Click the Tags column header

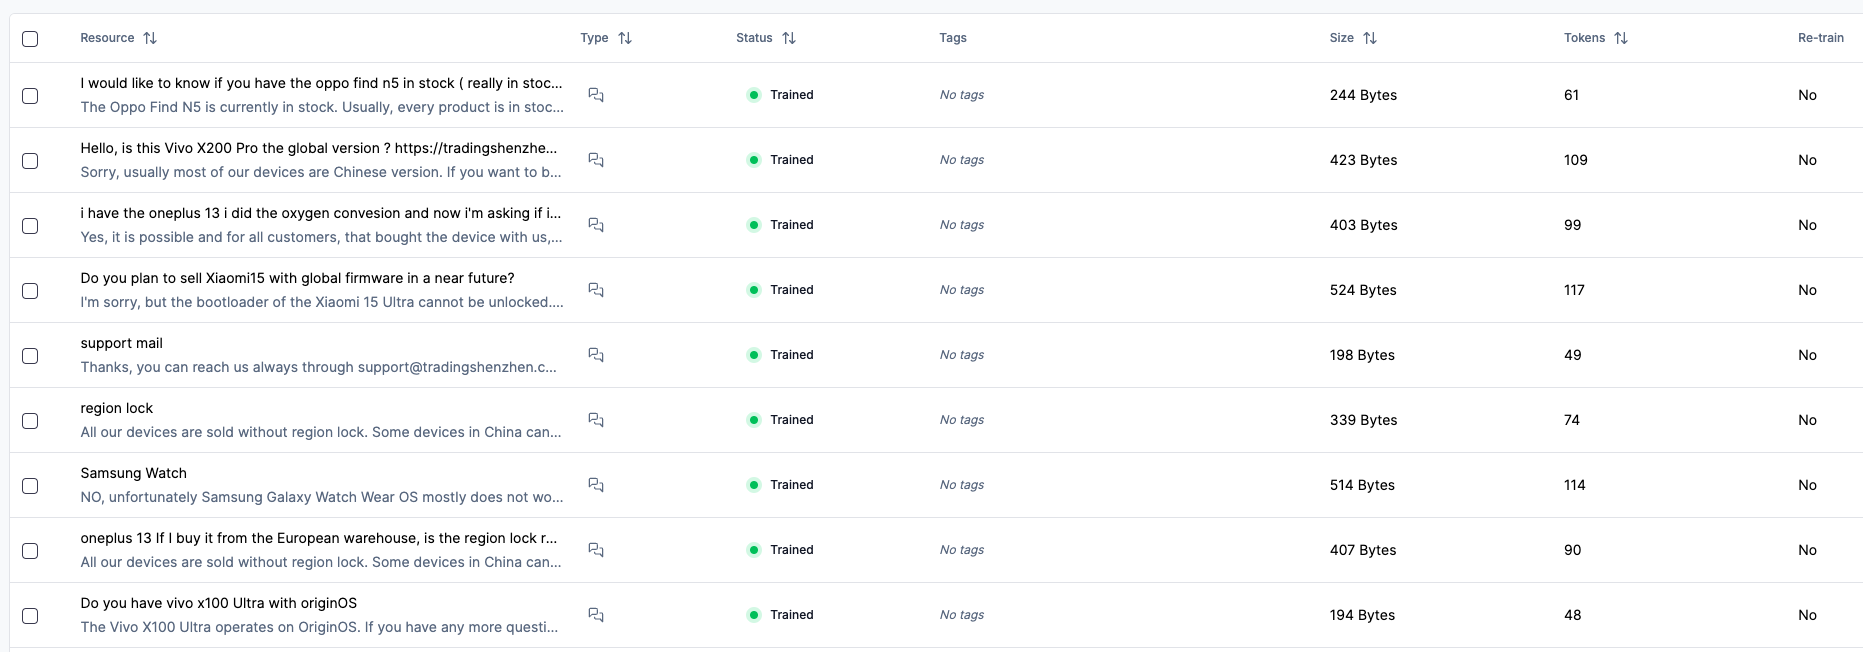[953, 38]
